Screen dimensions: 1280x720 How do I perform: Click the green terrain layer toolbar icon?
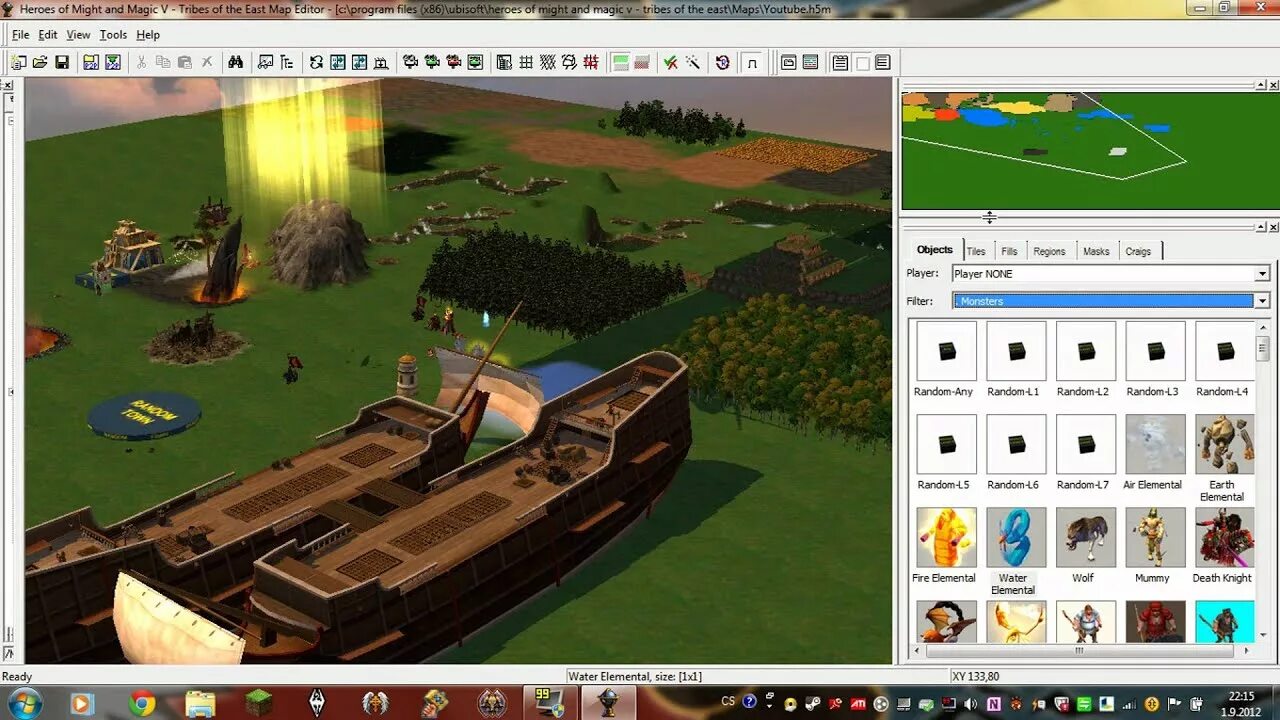point(620,62)
